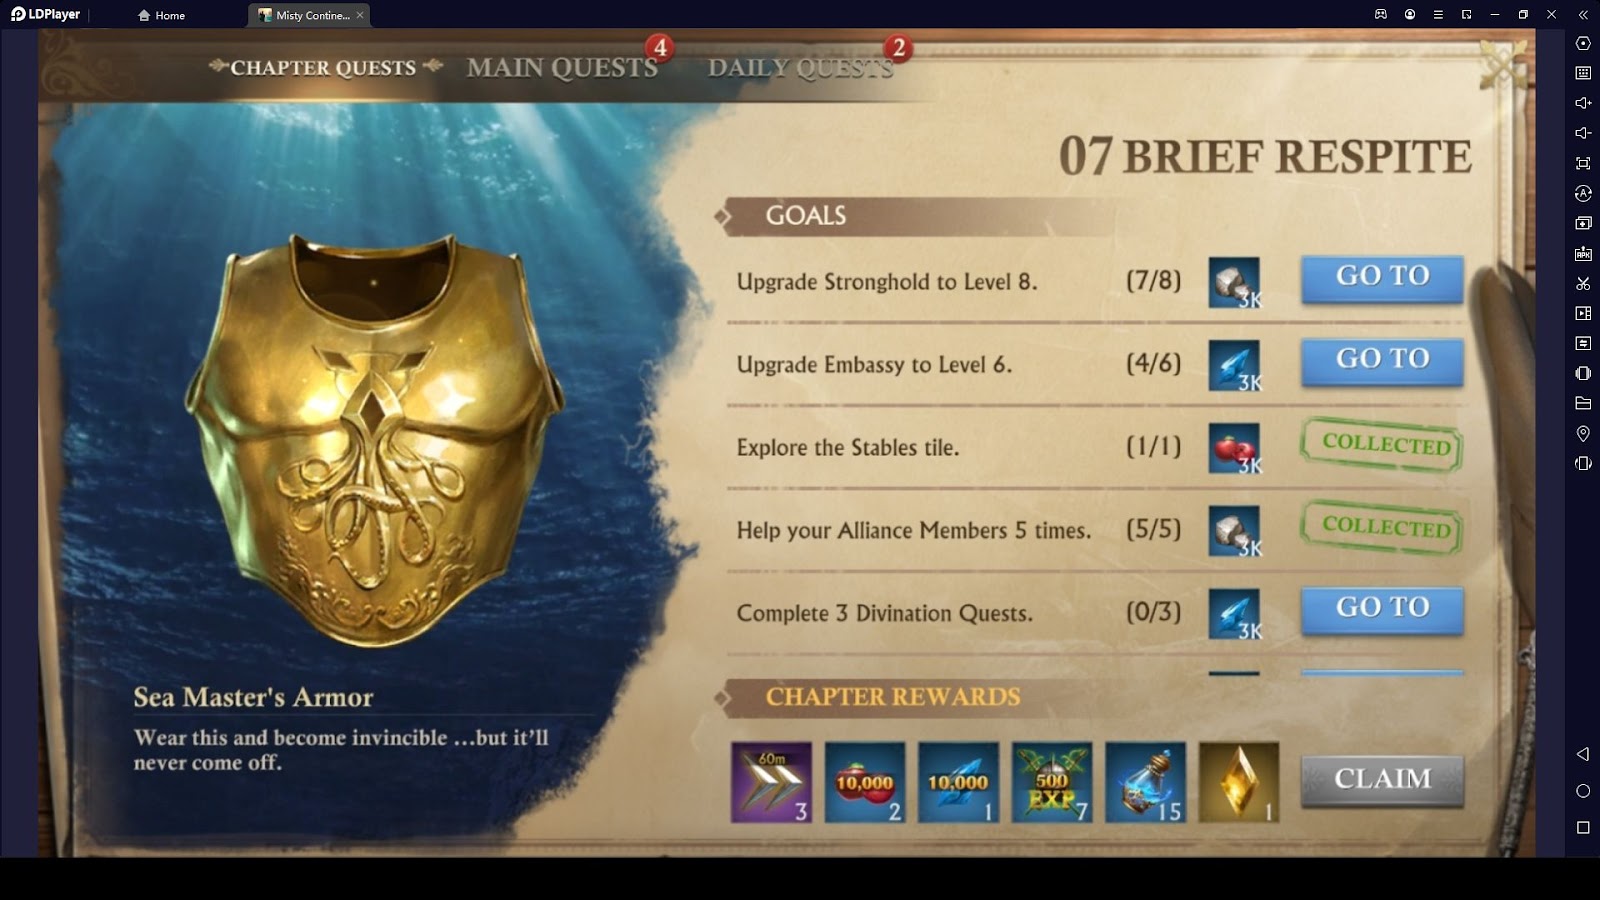
Task: Click the potion bottle reward icon
Action: pyautogui.click(x=1145, y=782)
